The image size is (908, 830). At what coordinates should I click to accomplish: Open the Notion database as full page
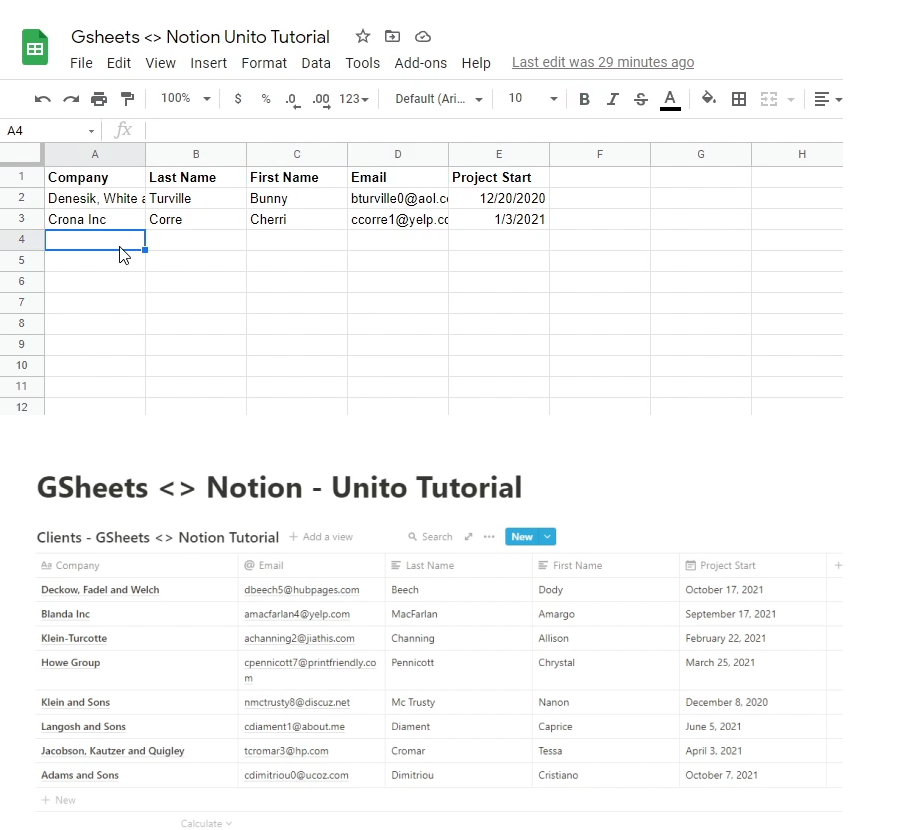point(468,536)
